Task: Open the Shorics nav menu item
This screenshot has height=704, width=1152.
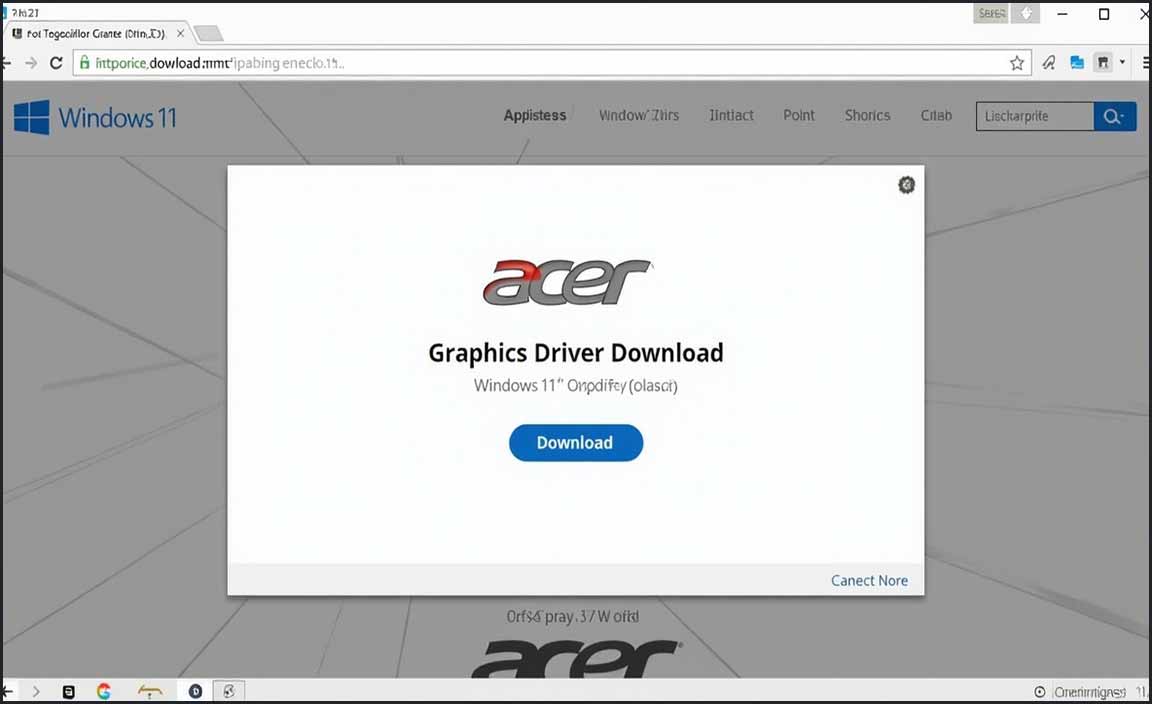Action: pos(867,116)
